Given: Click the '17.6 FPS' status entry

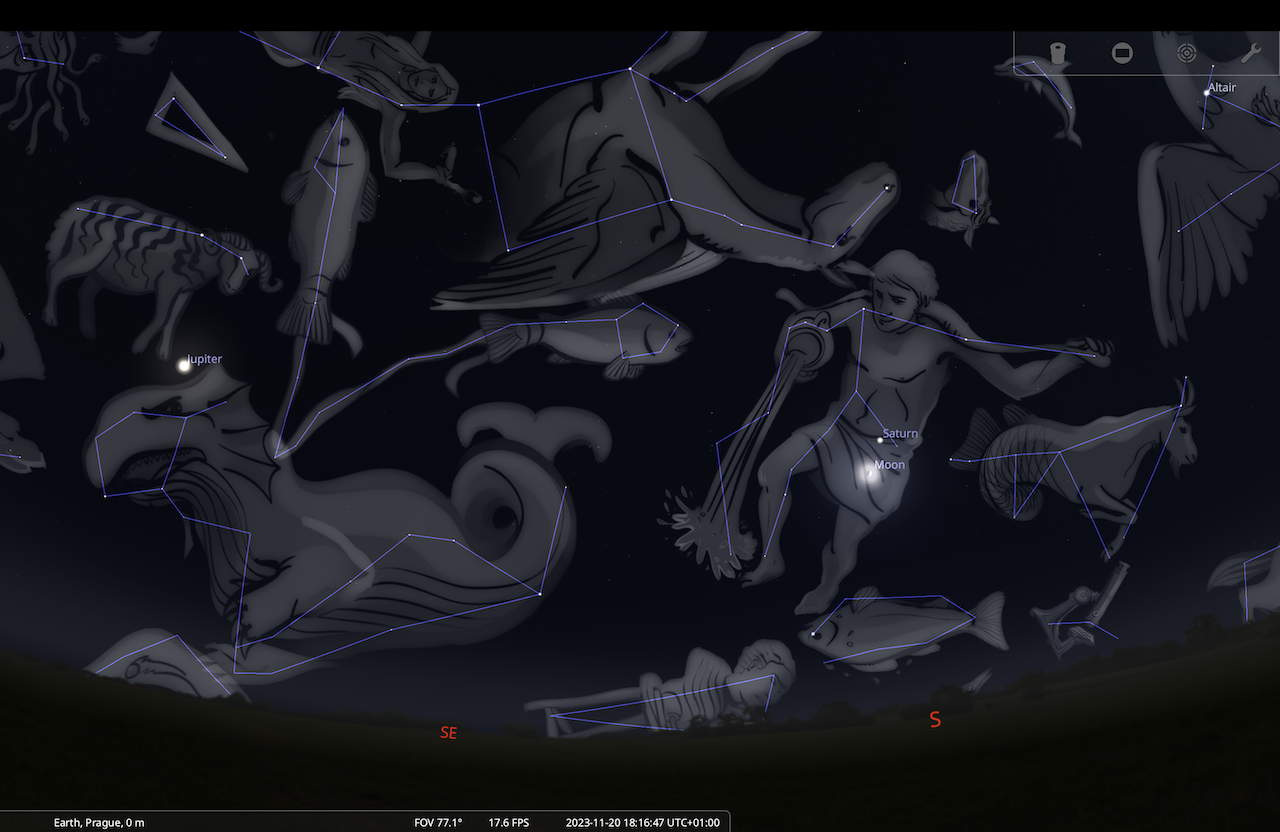Looking at the screenshot, I should (x=508, y=822).
